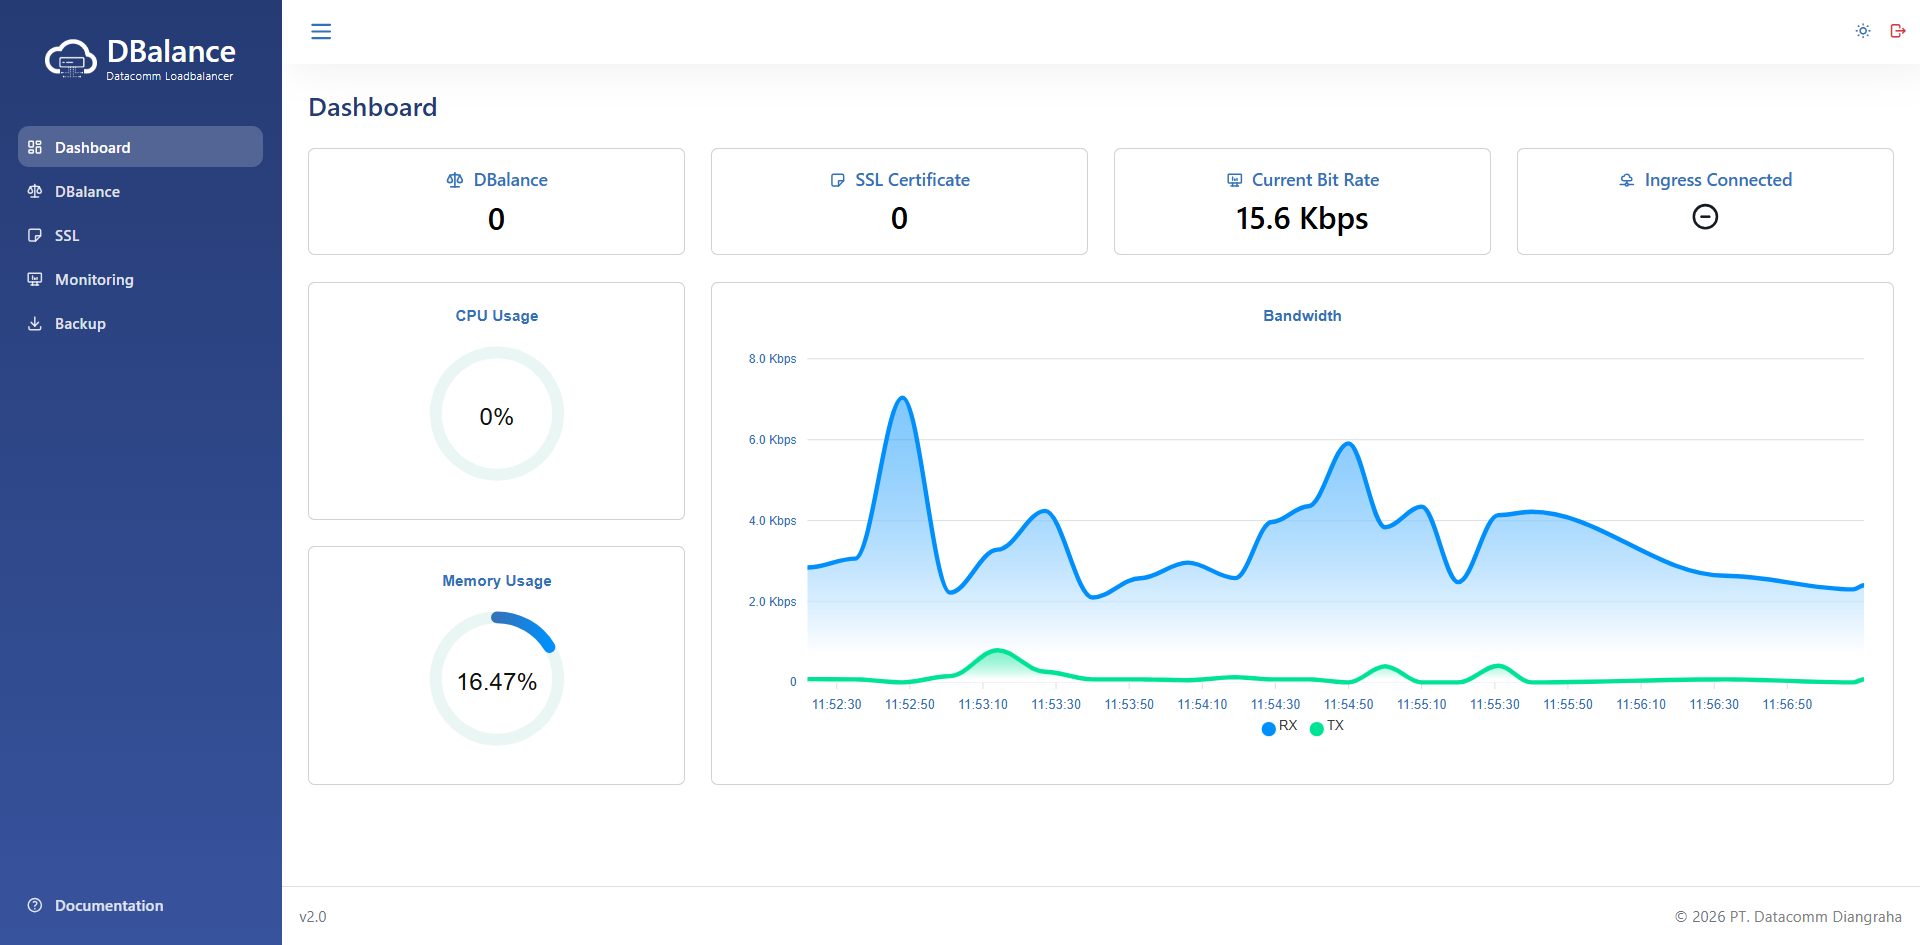Open the DBalance sidebar menu item

click(x=87, y=191)
